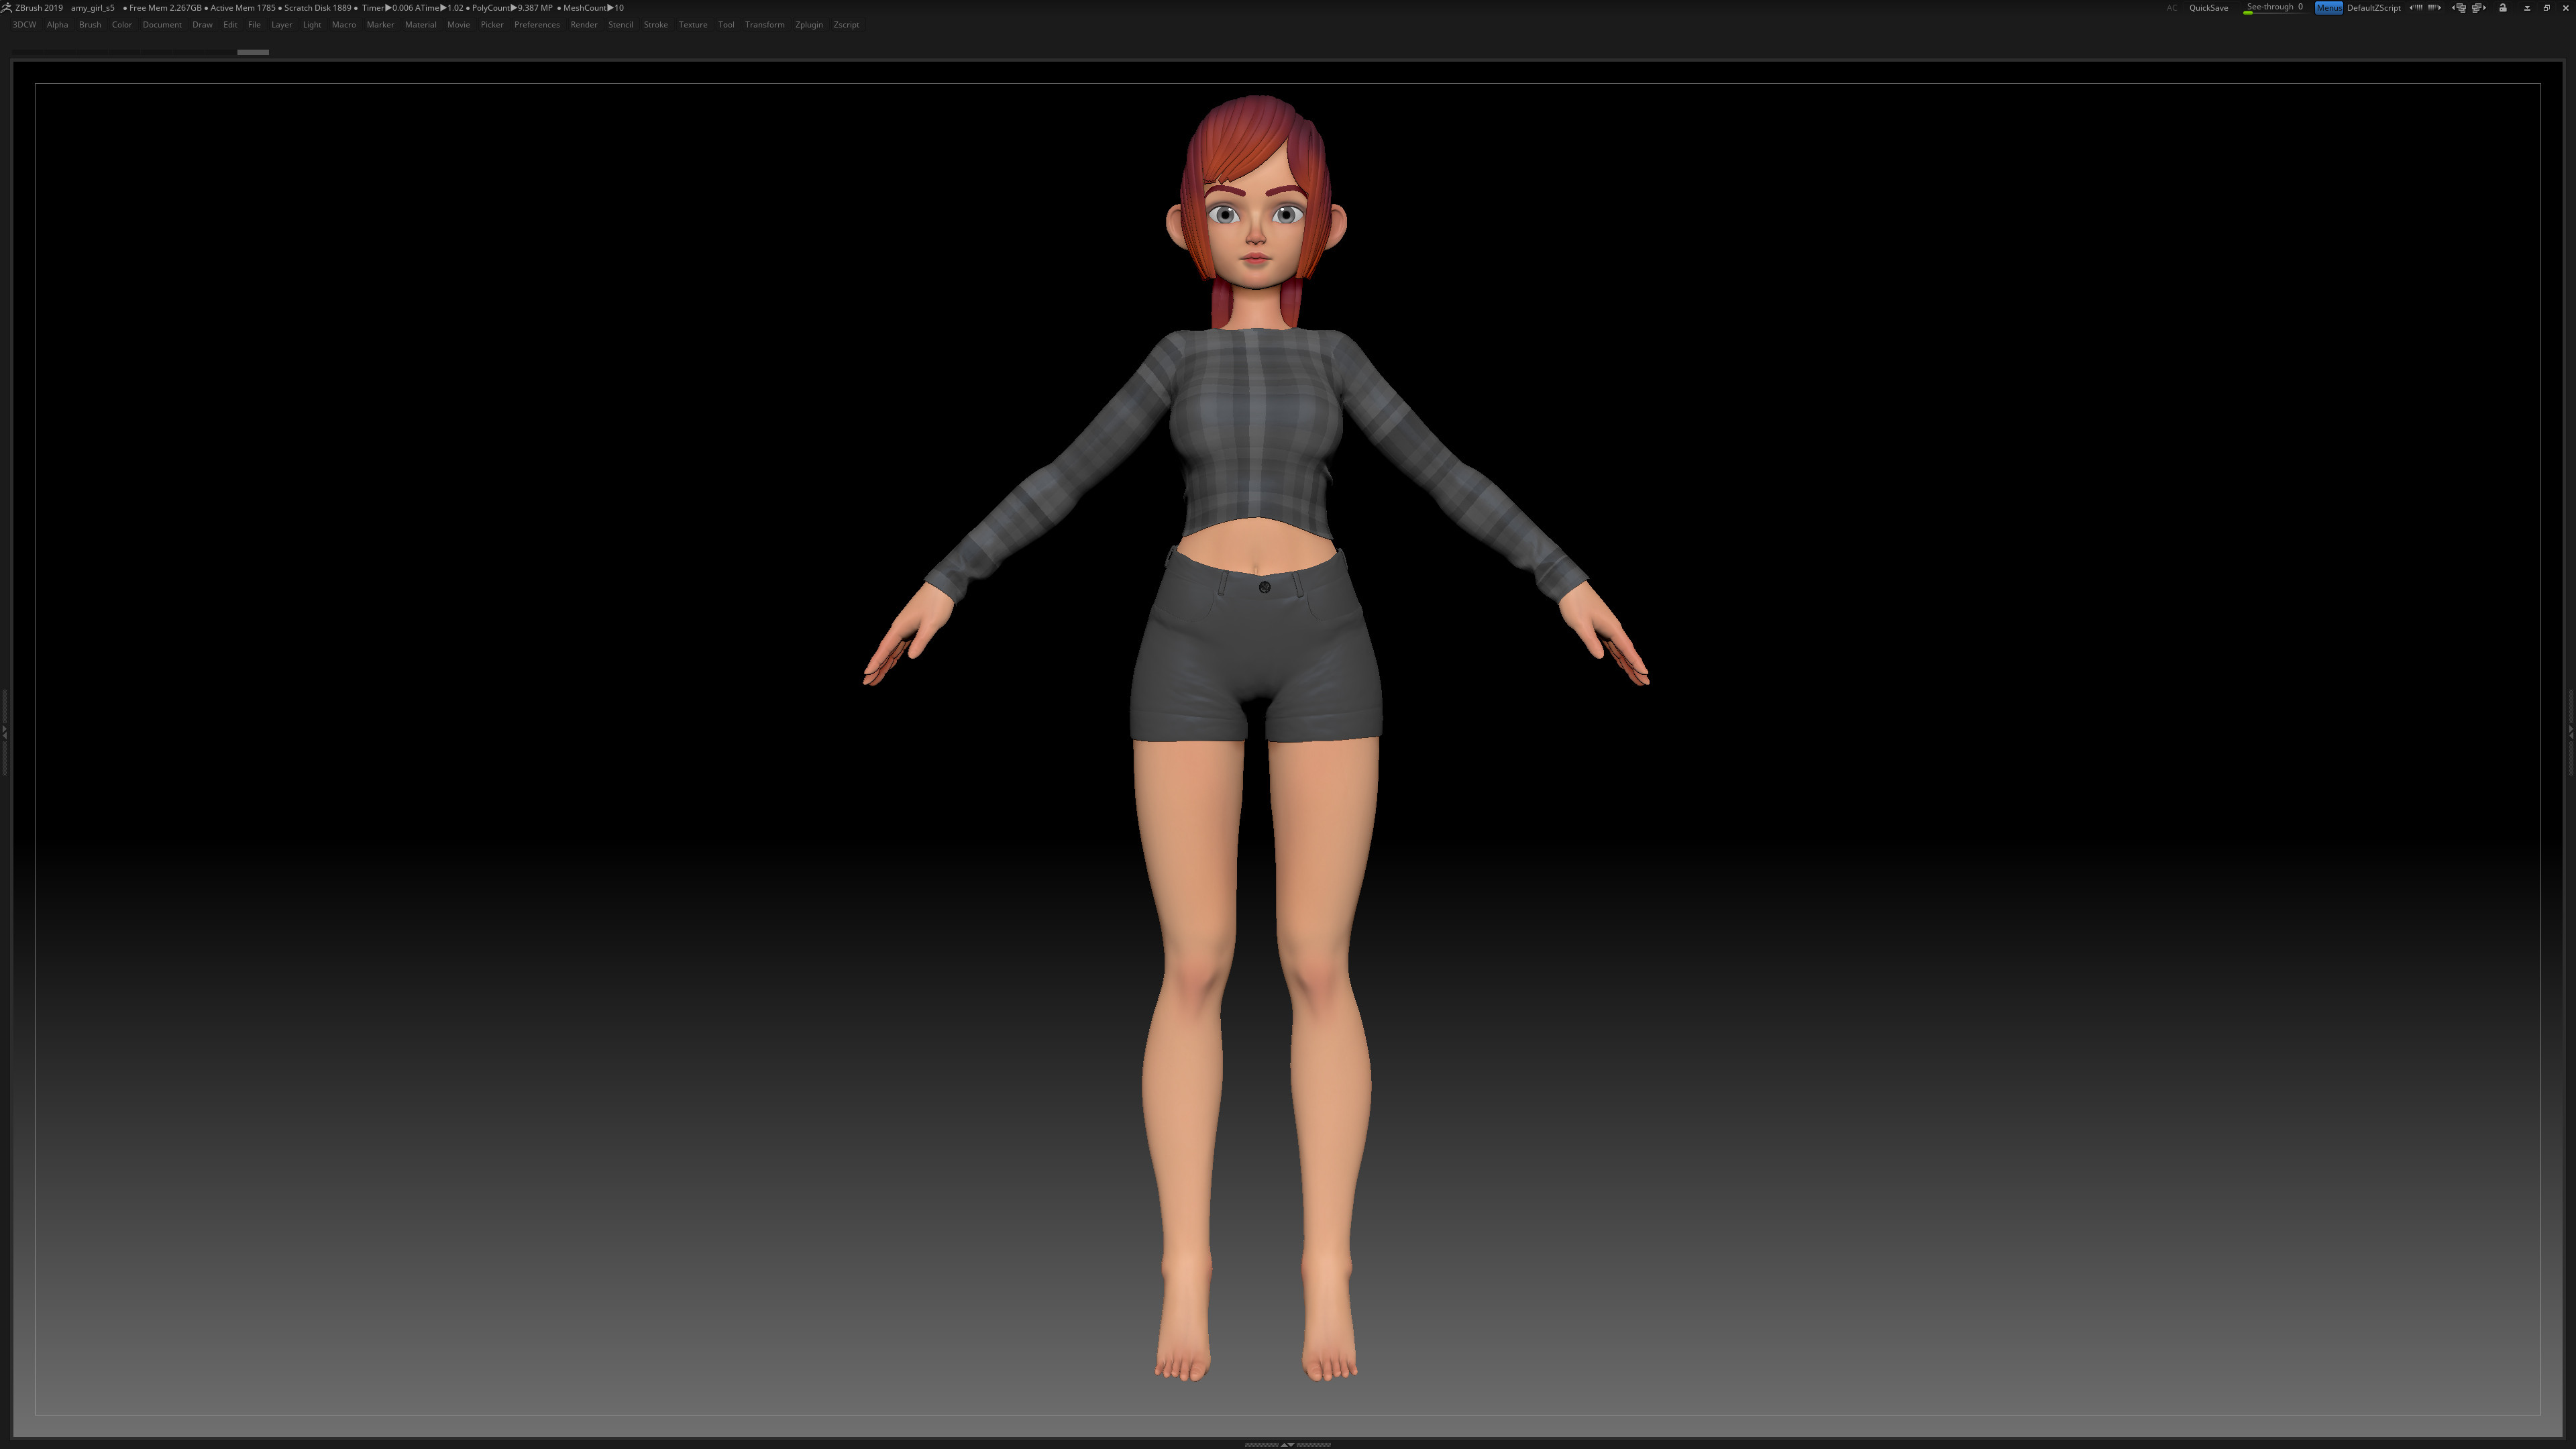Restore down the ZBrush window
This screenshot has height=1449, width=2576.
tap(2547, 7)
